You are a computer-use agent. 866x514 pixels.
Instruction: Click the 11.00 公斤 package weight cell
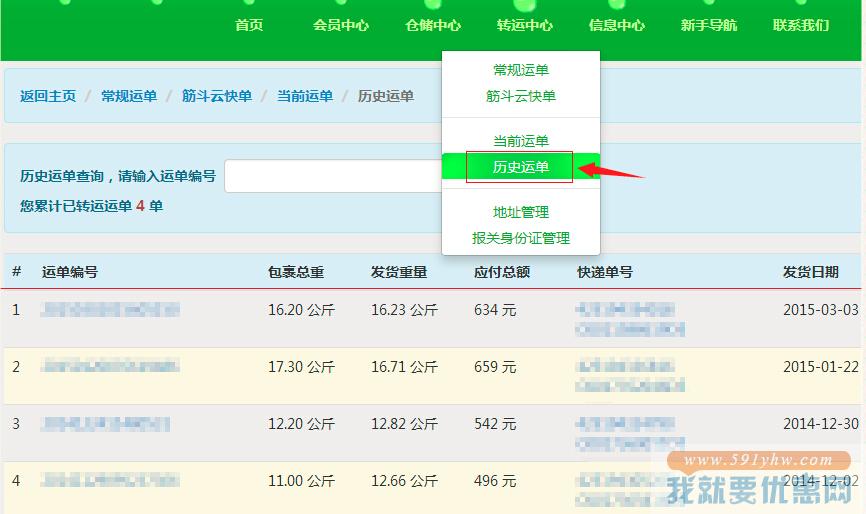tap(302, 481)
